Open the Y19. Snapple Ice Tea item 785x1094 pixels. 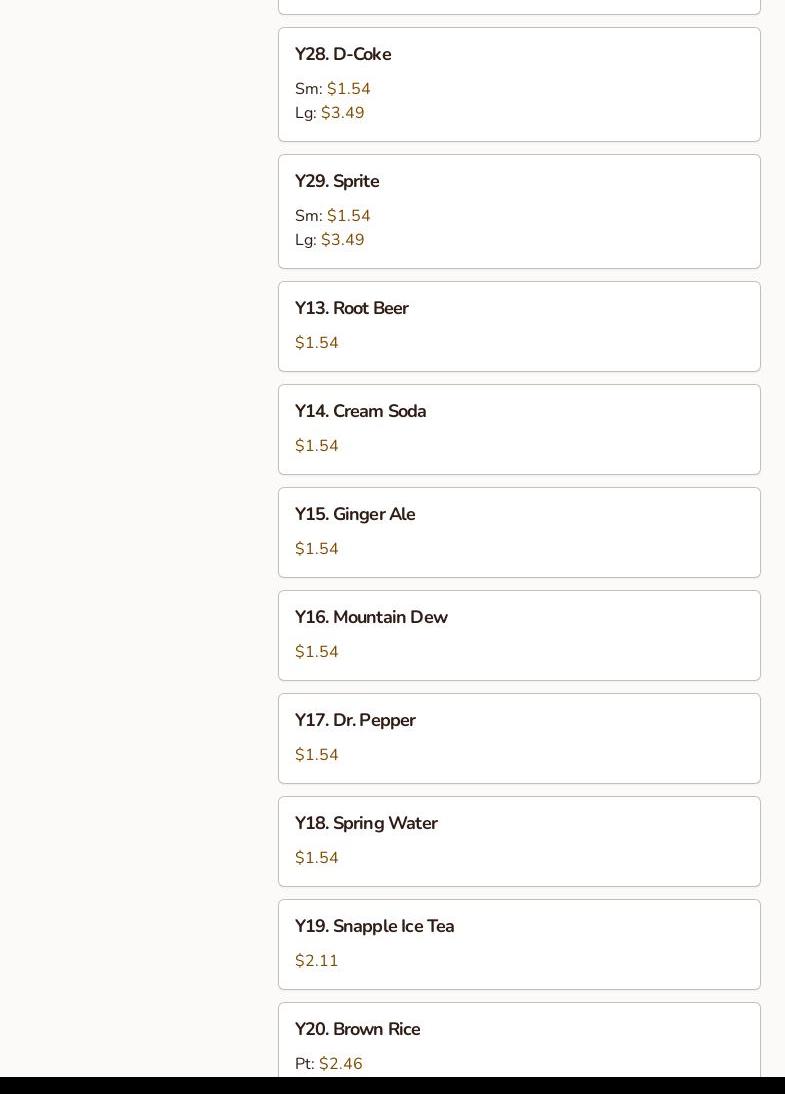click(374, 926)
